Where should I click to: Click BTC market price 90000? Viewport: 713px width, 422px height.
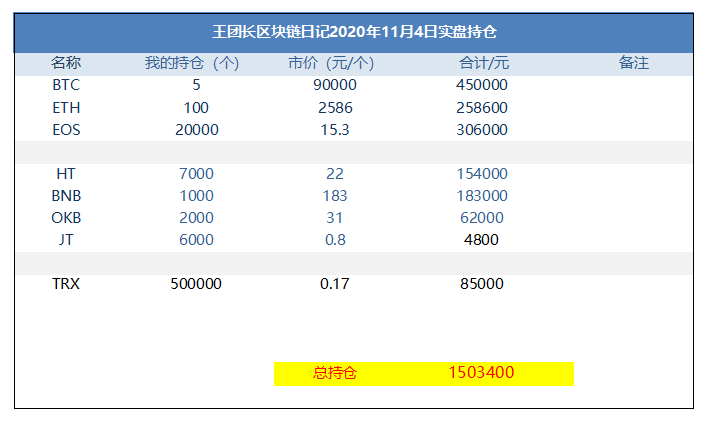click(335, 85)
